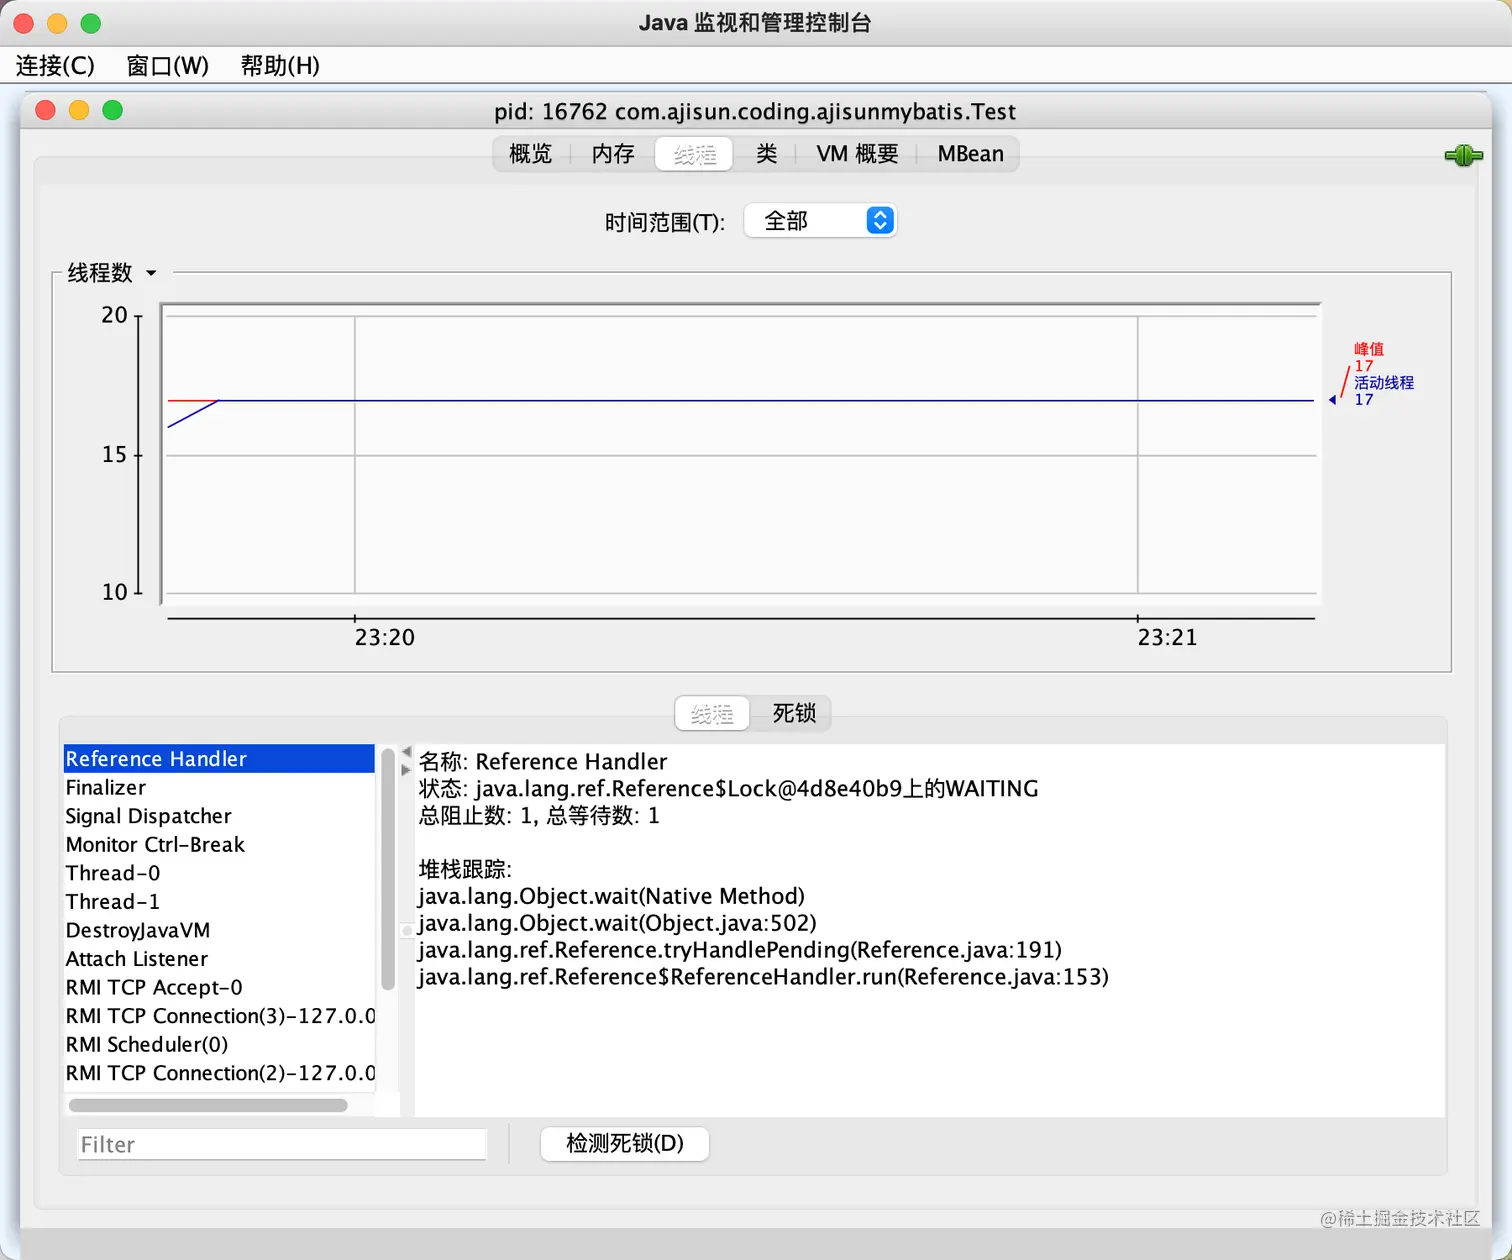Click the vertical scrollbar of the thread list

click(388, 870)
